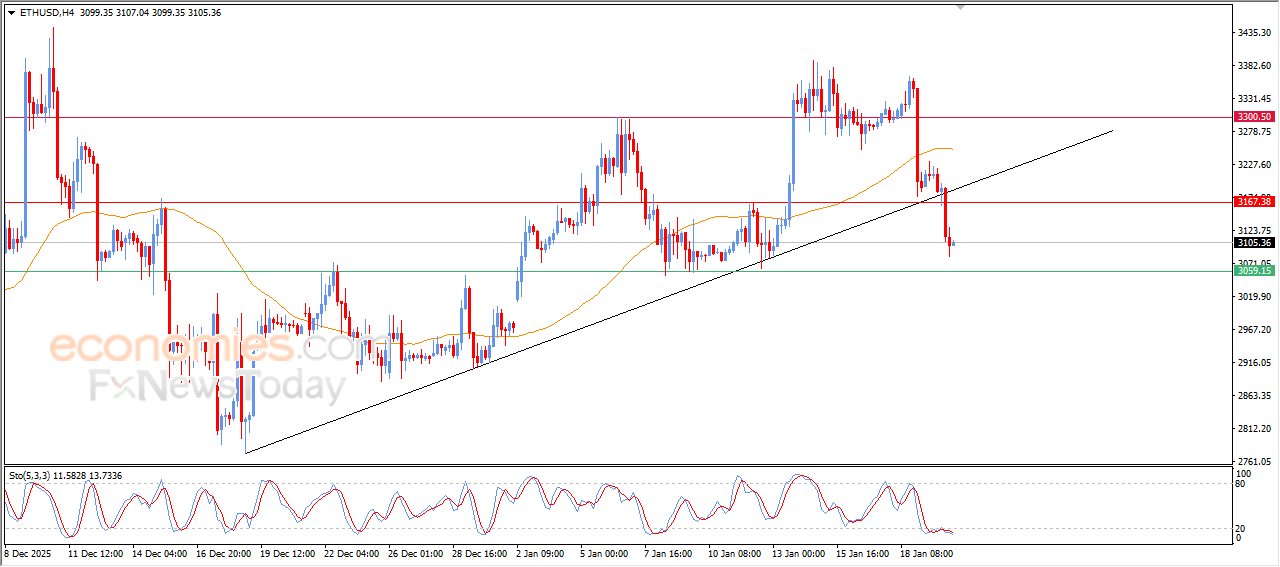Screen dimensions: 1280x567
Task: Click the 8 Dec 2025 date label
Action: (x=28, y=553)
